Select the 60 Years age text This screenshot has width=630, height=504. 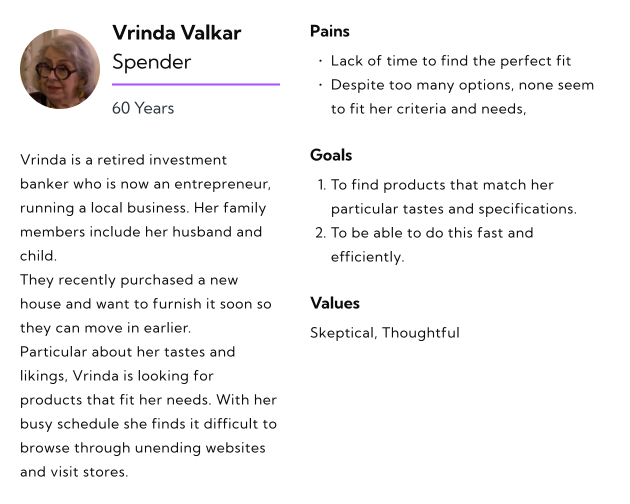click(143, 108)
